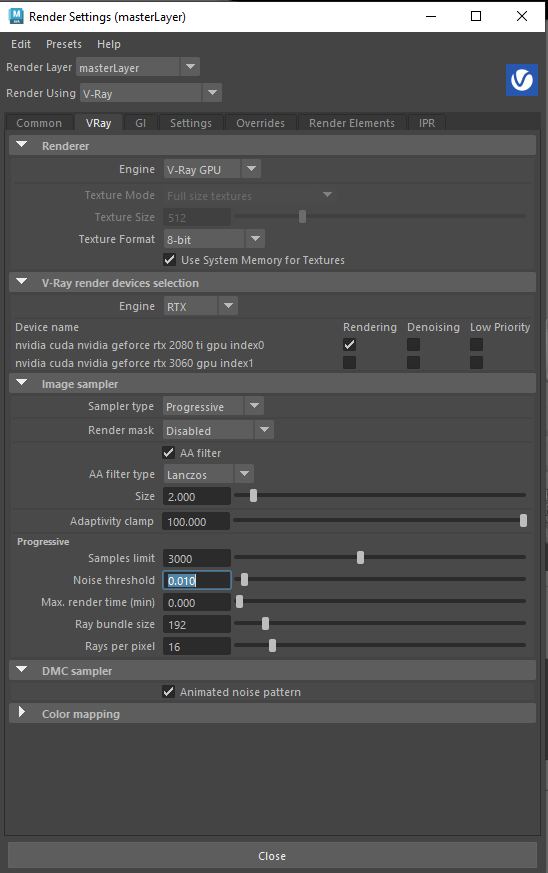Enable Low Priority for RTX 3060
The image size is (548, 873).
click(x=476, y=363)
